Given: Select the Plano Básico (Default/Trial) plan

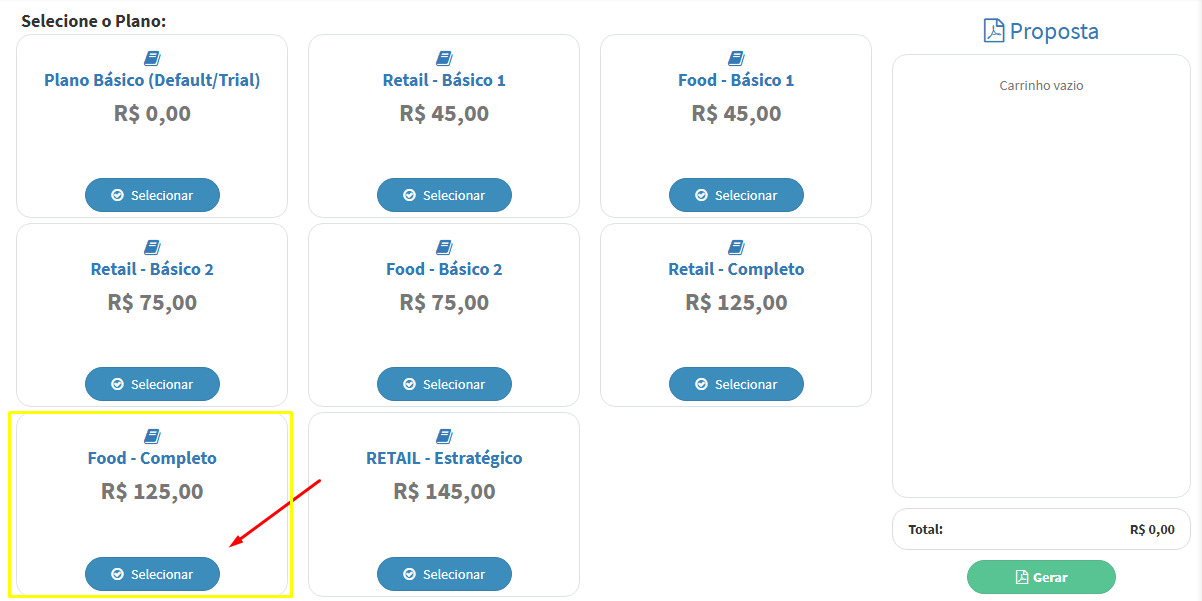Looking at the screenshot, I should coord(152,195).
